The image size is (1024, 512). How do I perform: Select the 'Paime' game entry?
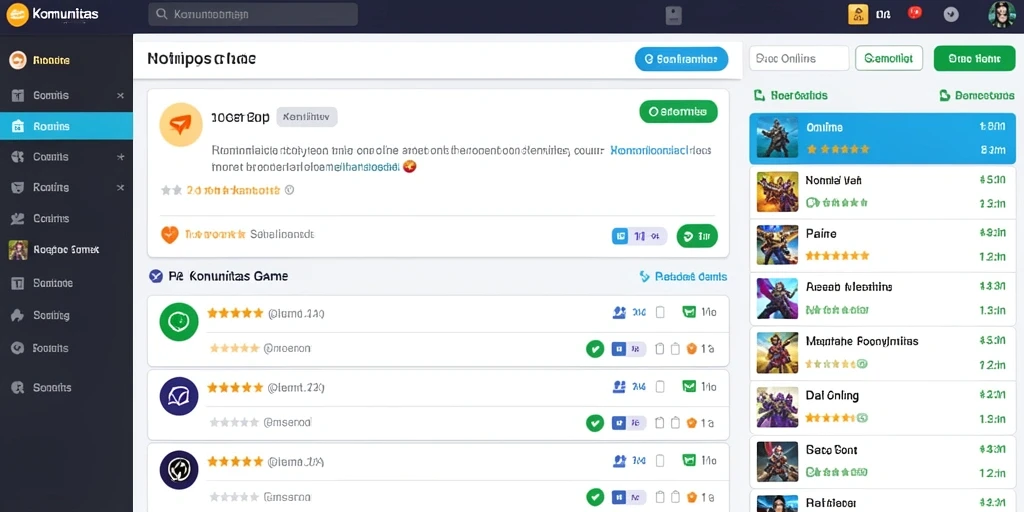883,246
